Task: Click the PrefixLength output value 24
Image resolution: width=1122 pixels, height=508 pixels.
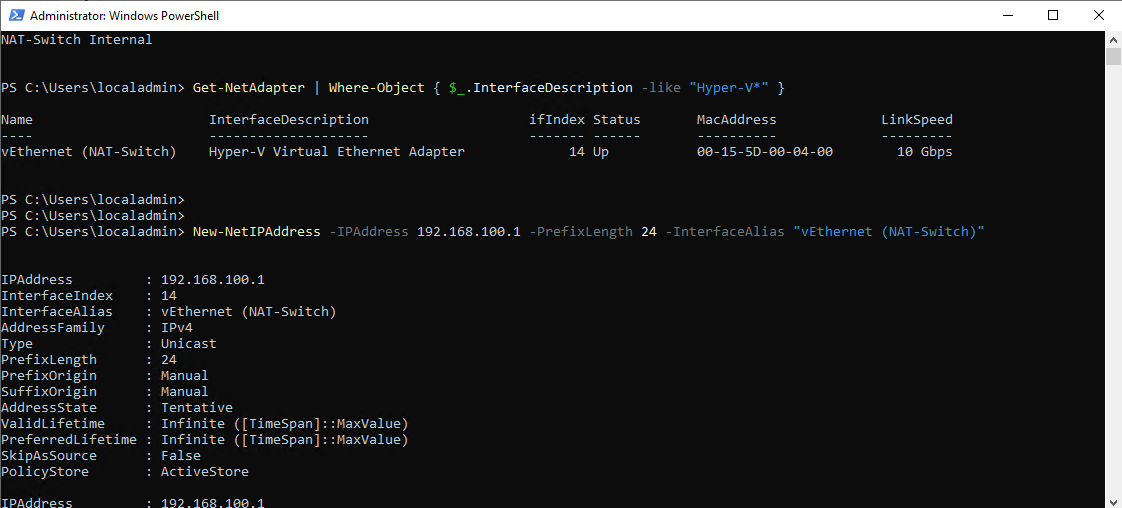Action: pyautogui.click(x=169, y=360)
